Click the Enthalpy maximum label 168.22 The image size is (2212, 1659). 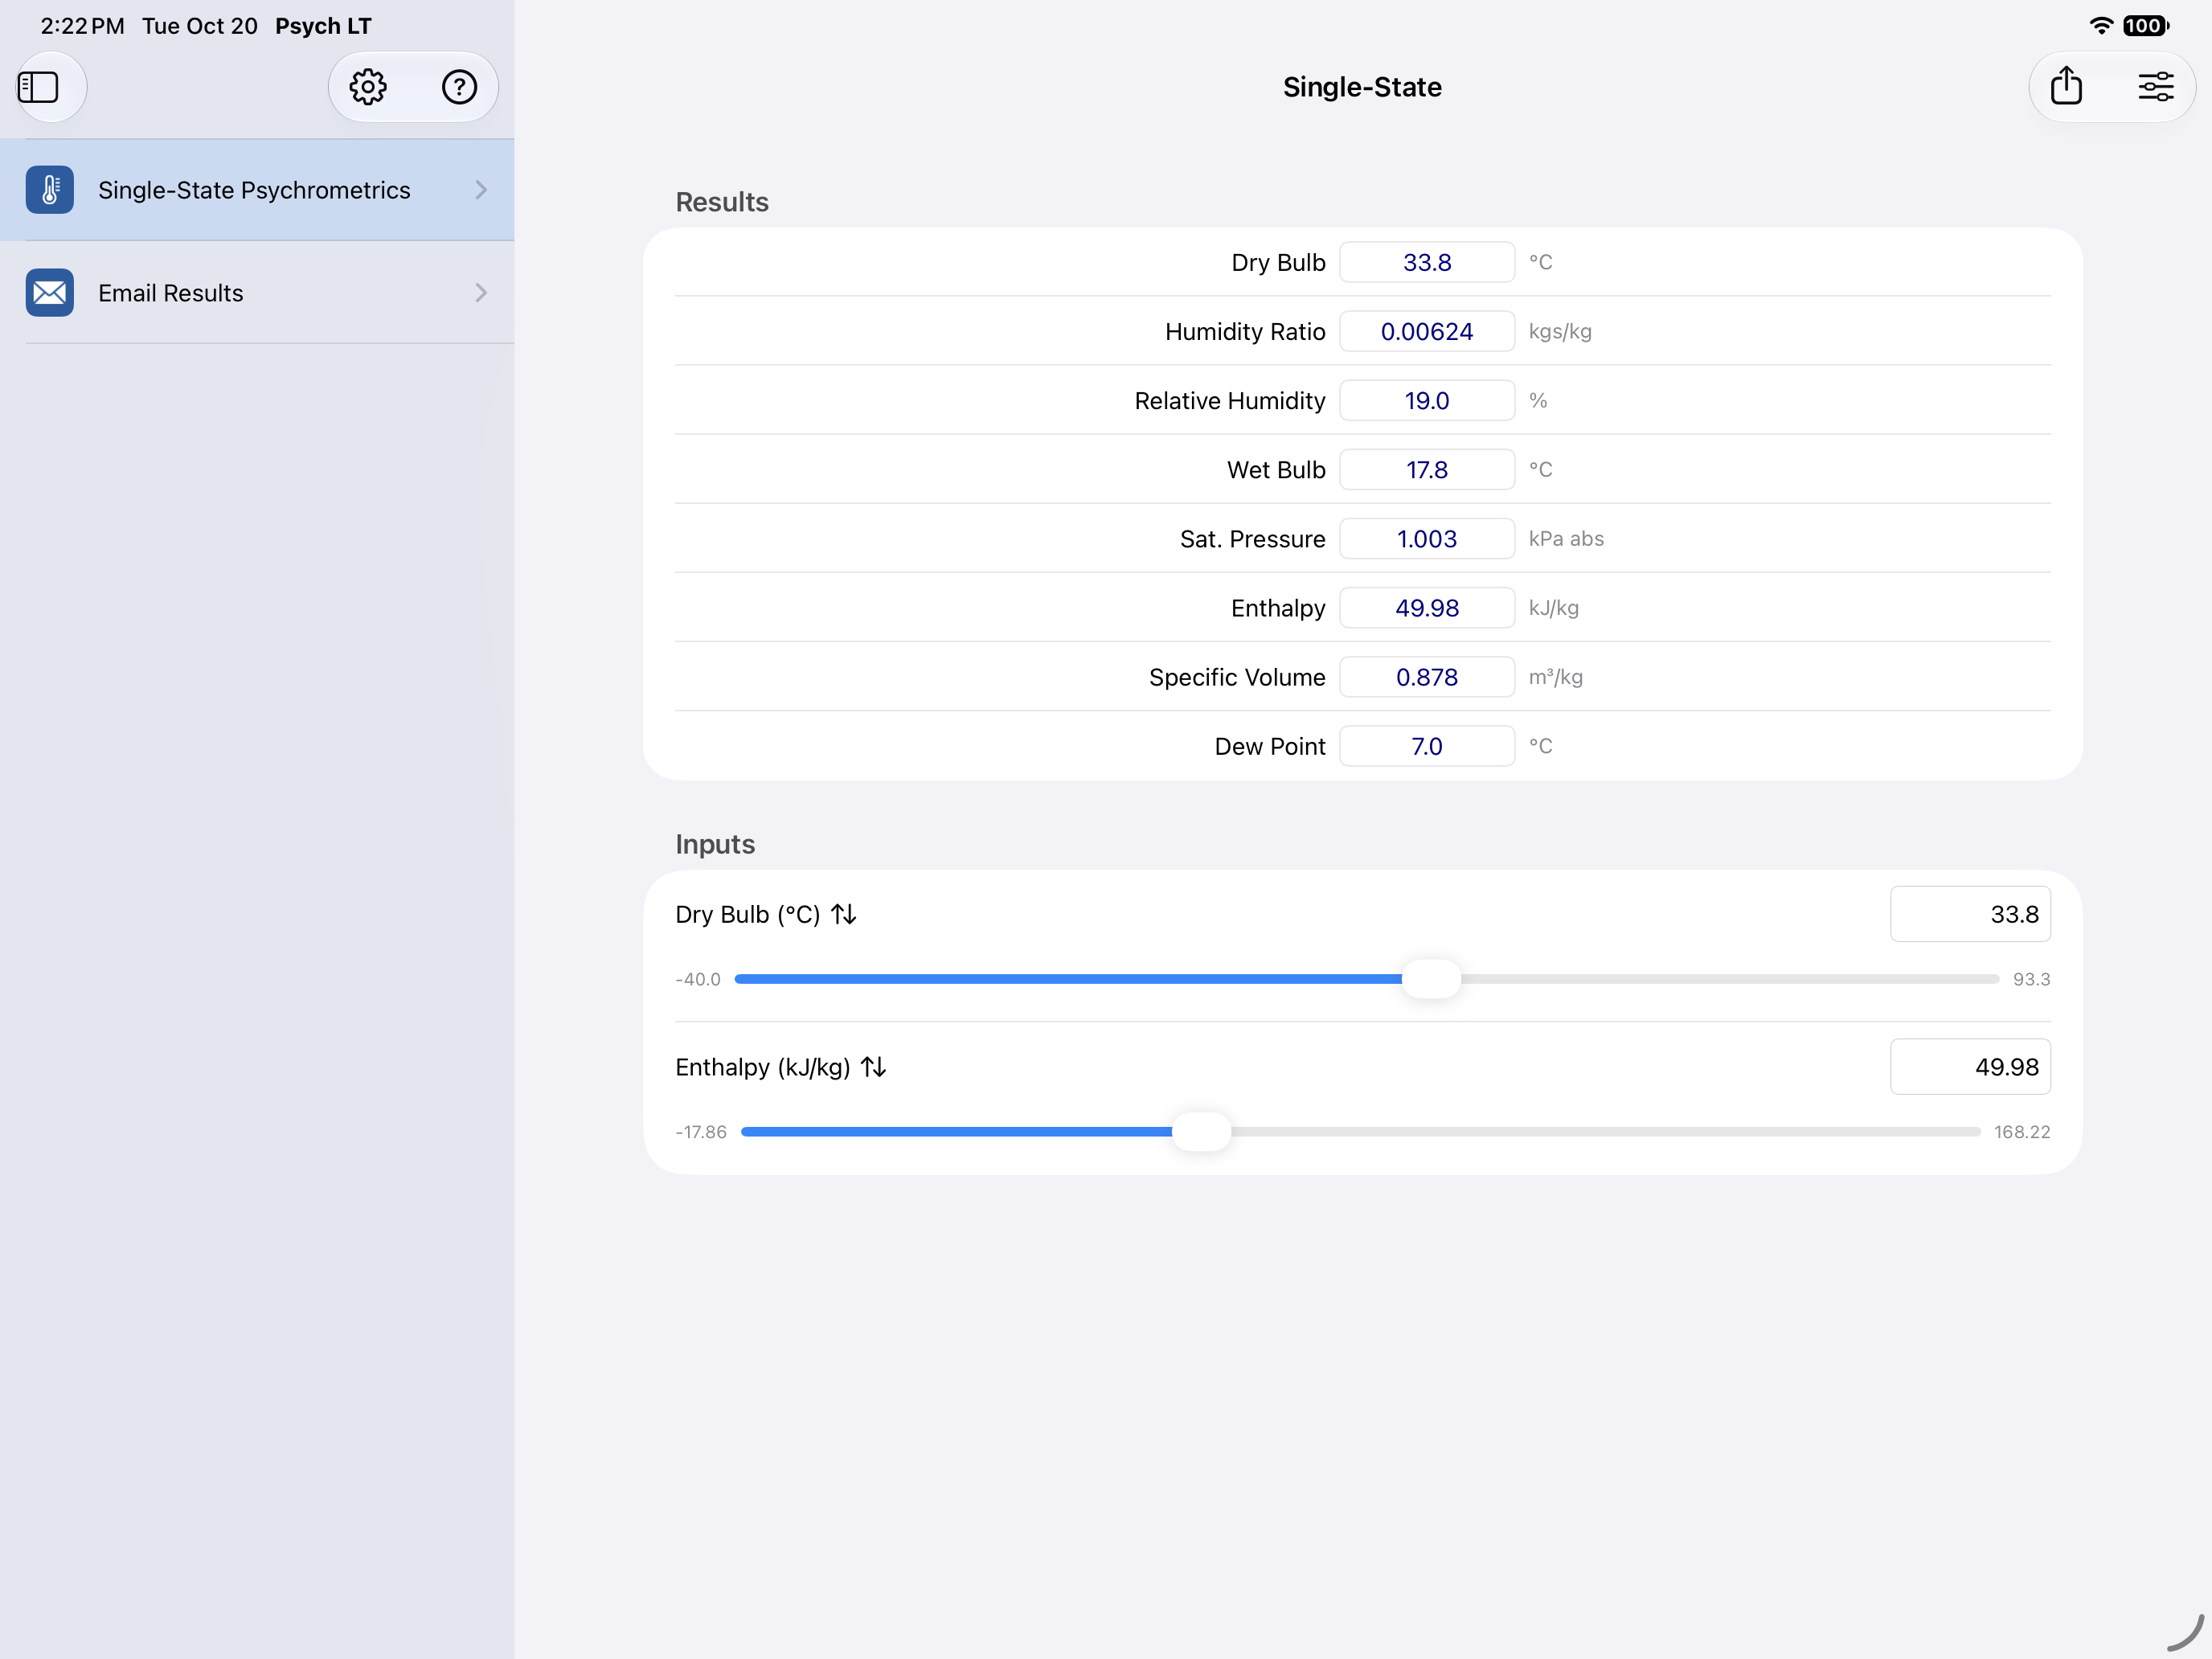tap(2022, 1132)
